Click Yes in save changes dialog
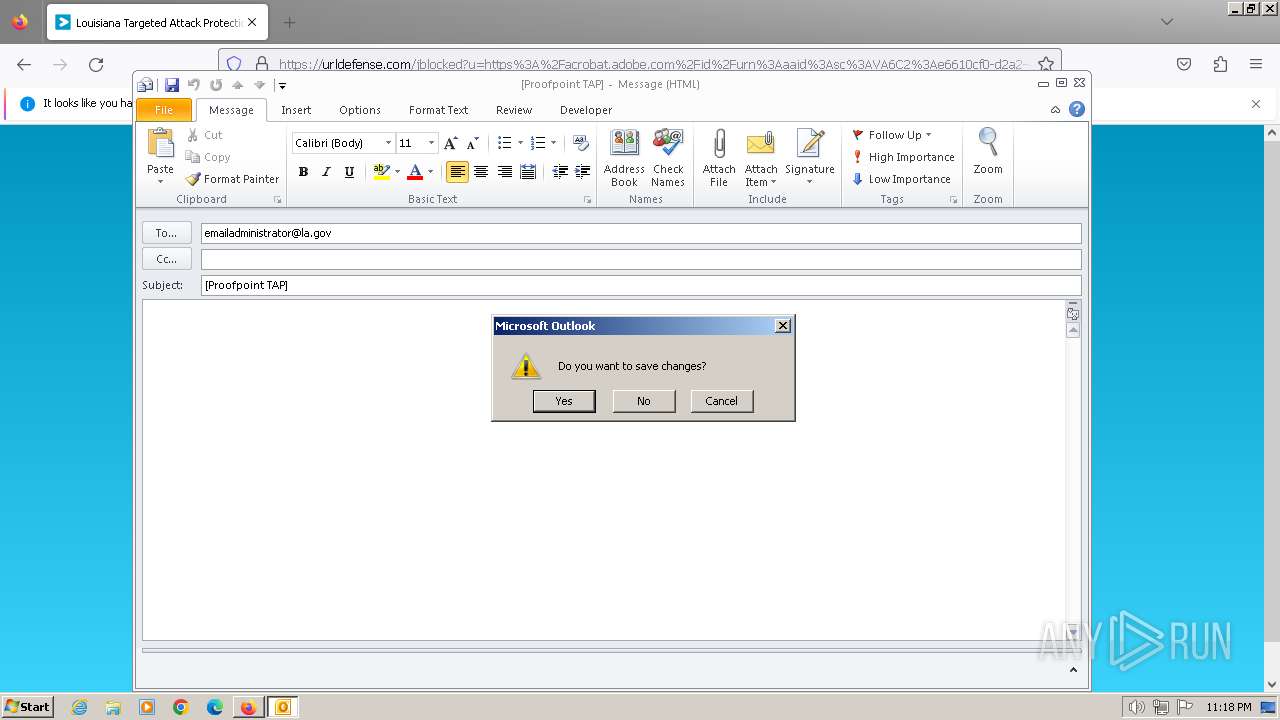This screenshot has width=1280, height=720. (x=564, y=401)
